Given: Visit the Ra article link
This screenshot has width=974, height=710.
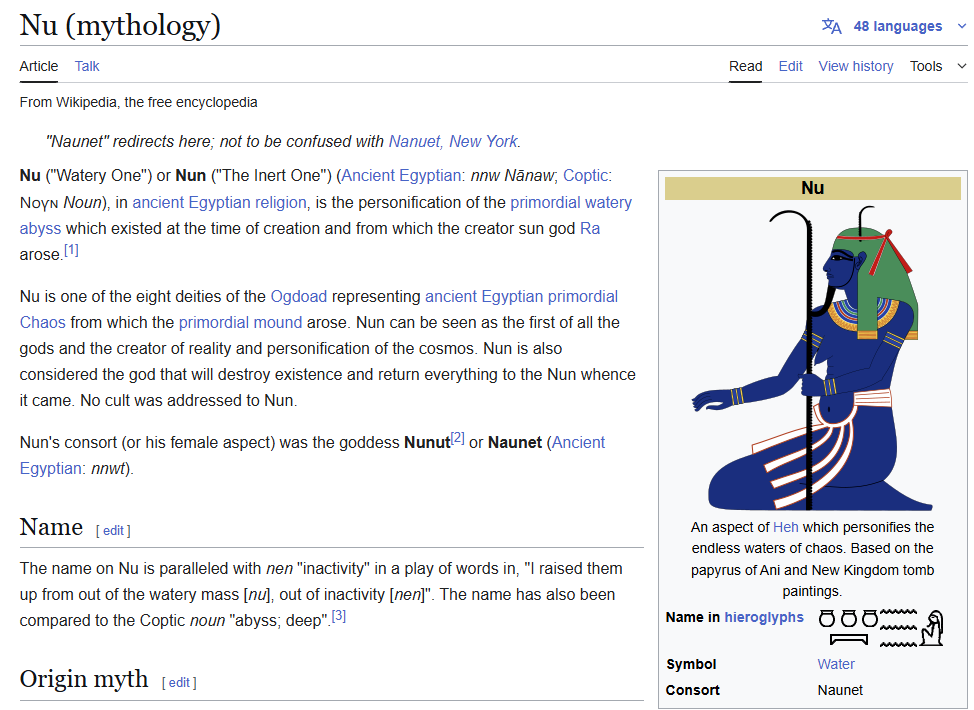Looking at the screenshot, I should 589,229.
